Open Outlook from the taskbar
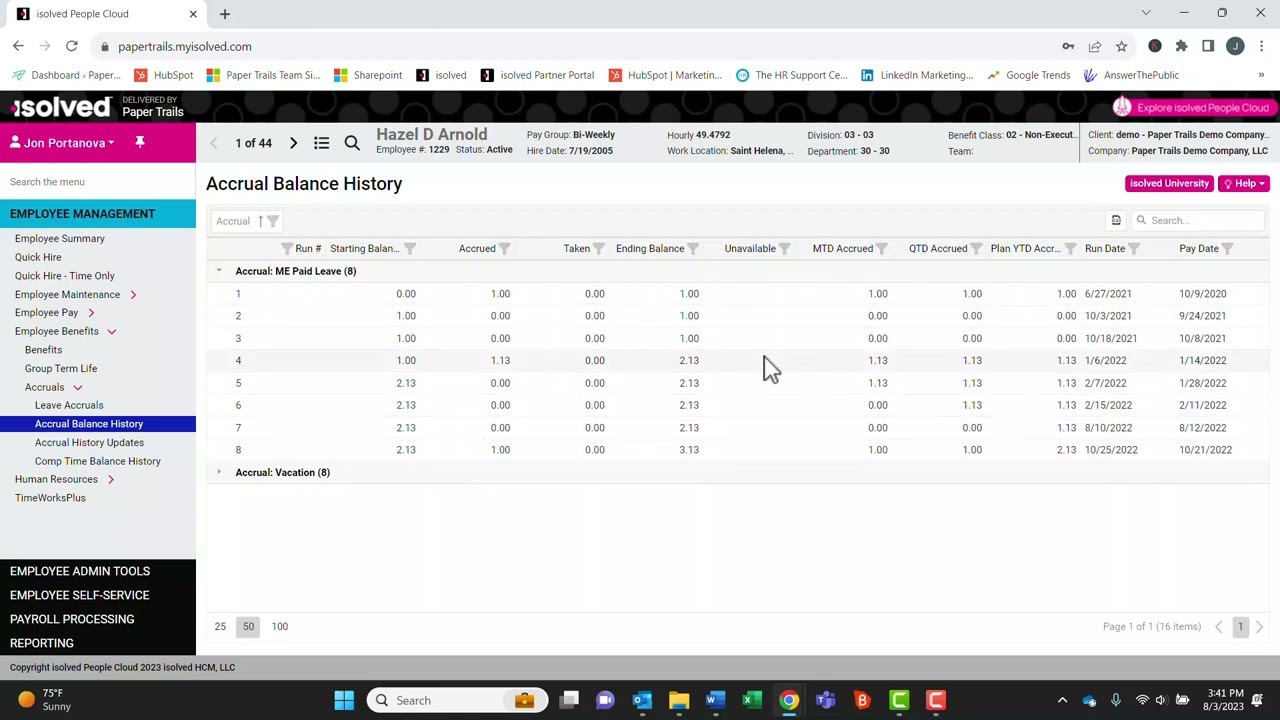 point(642,700)
